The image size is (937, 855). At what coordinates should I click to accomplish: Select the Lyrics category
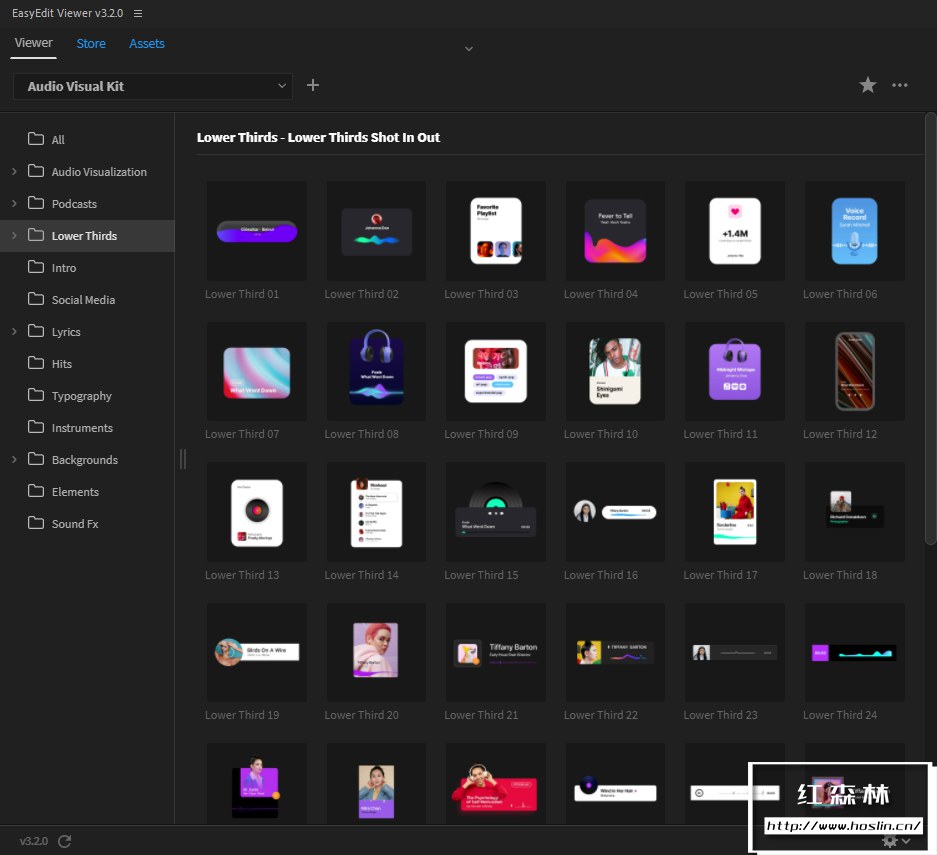point(87,331)
